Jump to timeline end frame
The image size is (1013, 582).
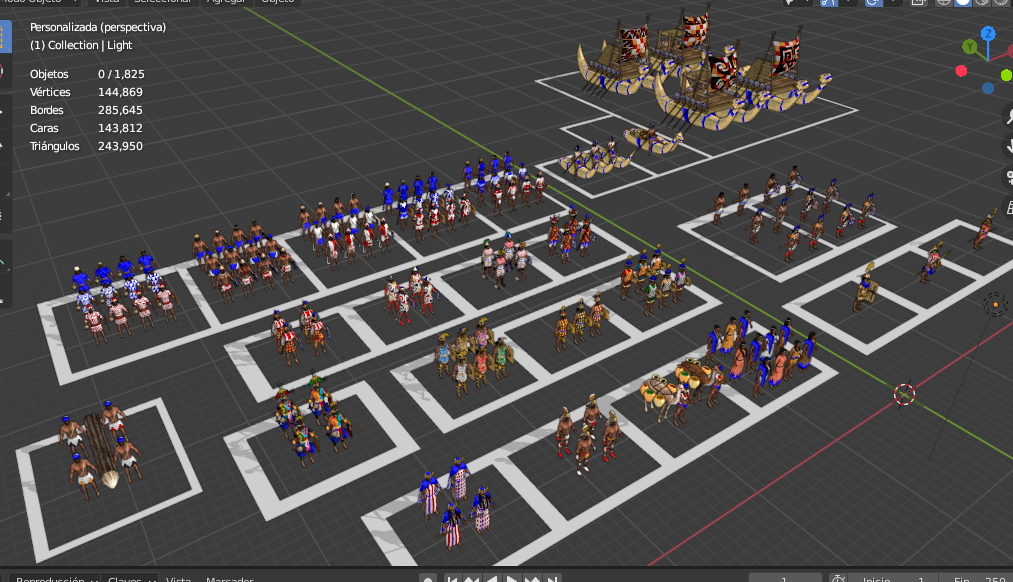point(551,578)
